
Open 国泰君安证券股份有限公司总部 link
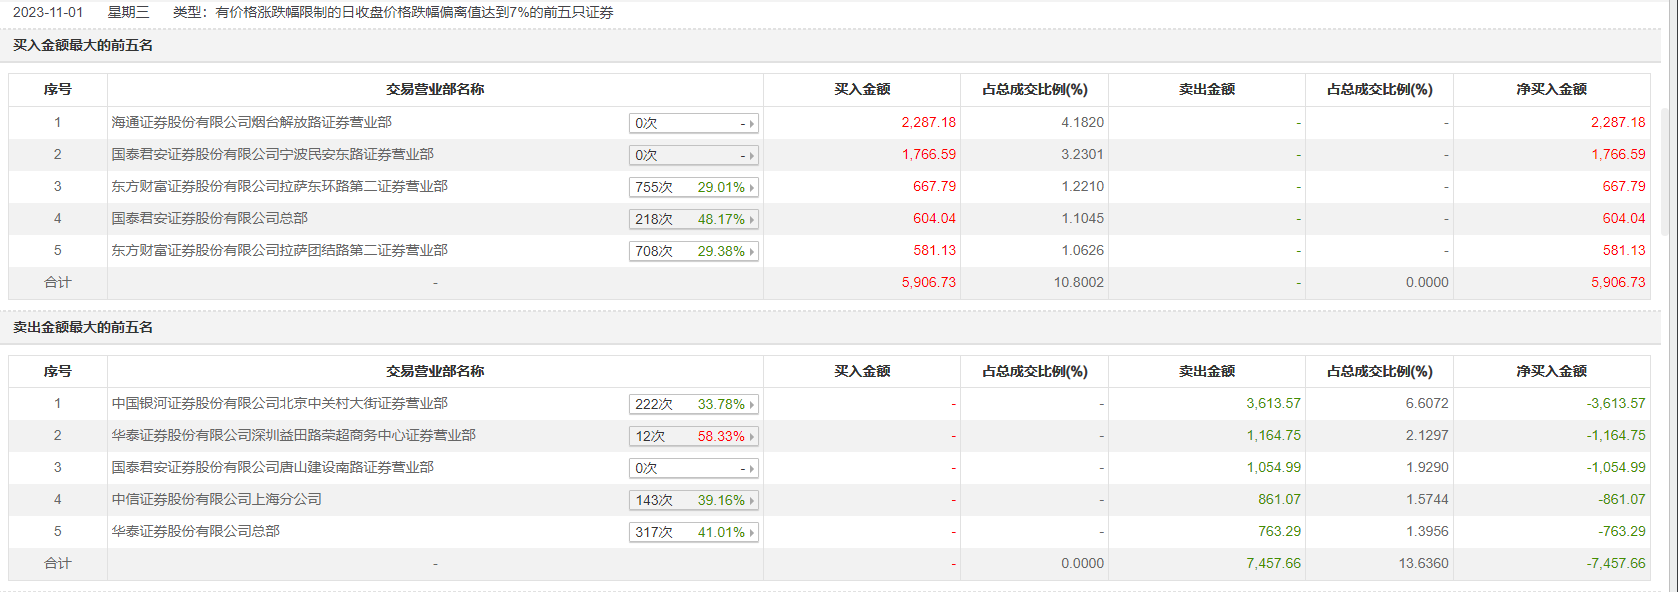[x=209, y=218]
